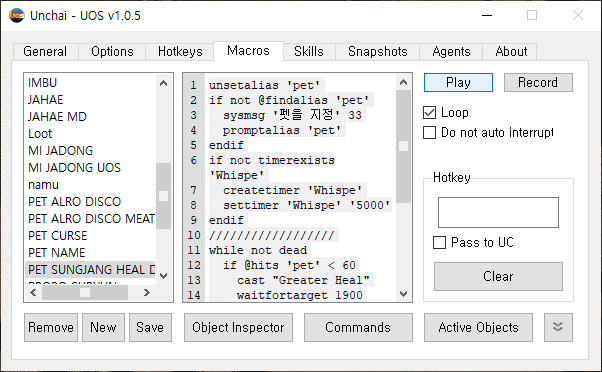Click the UOS app icon in title bar
Screen dimensions: 602x372
click(x=17, y=15)
